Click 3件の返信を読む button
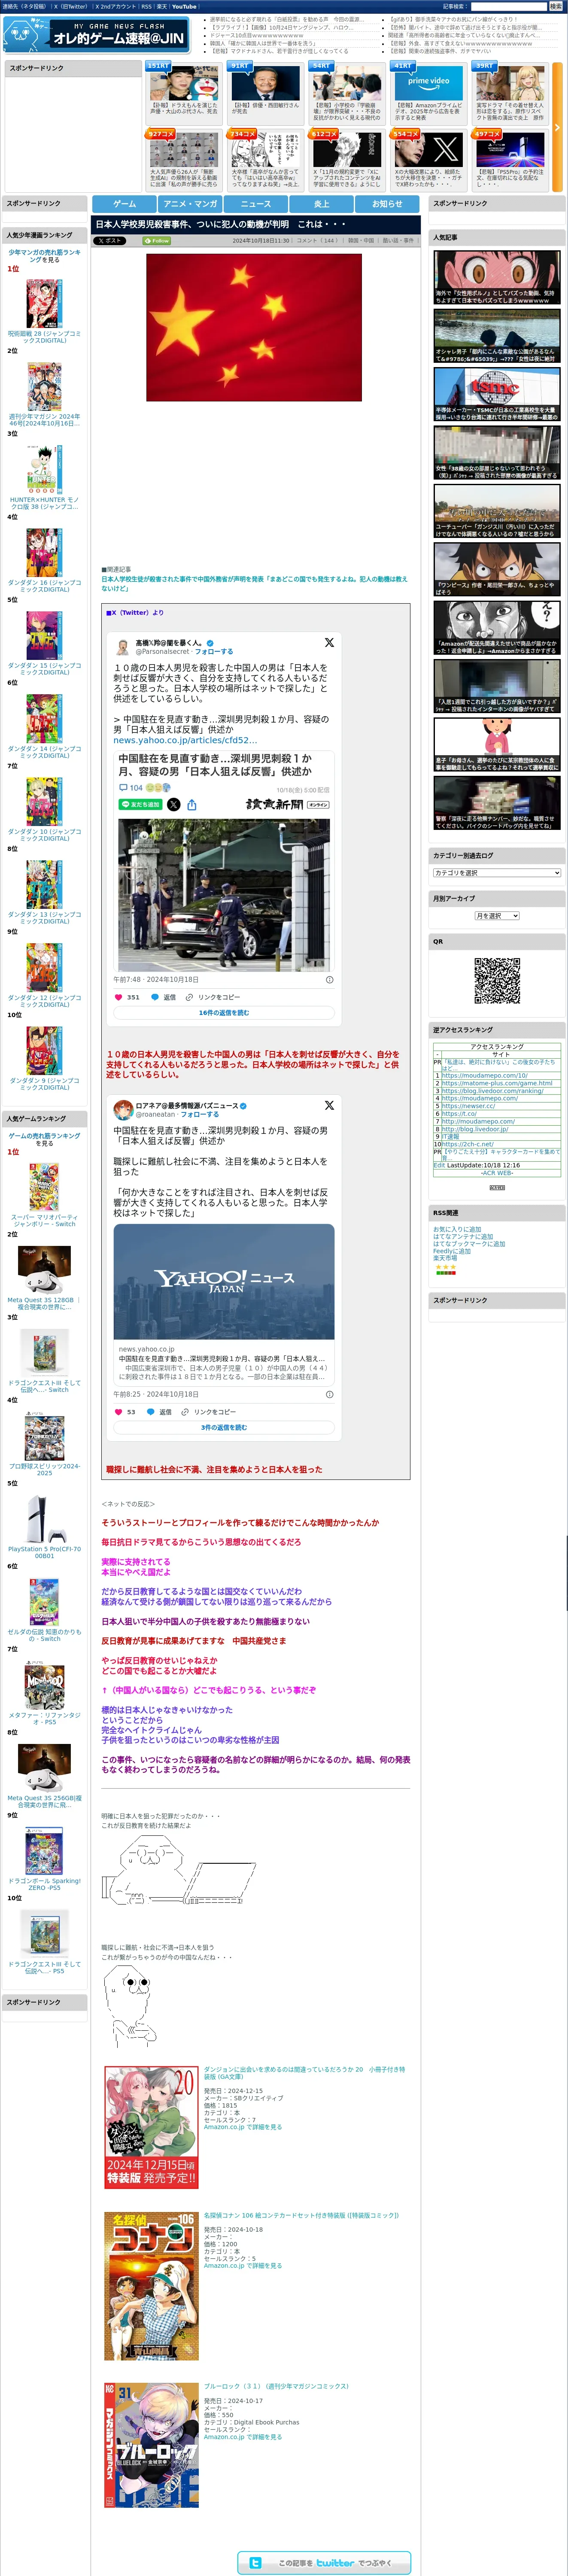Screen dimensions: 568x2576 point(224,1427)
